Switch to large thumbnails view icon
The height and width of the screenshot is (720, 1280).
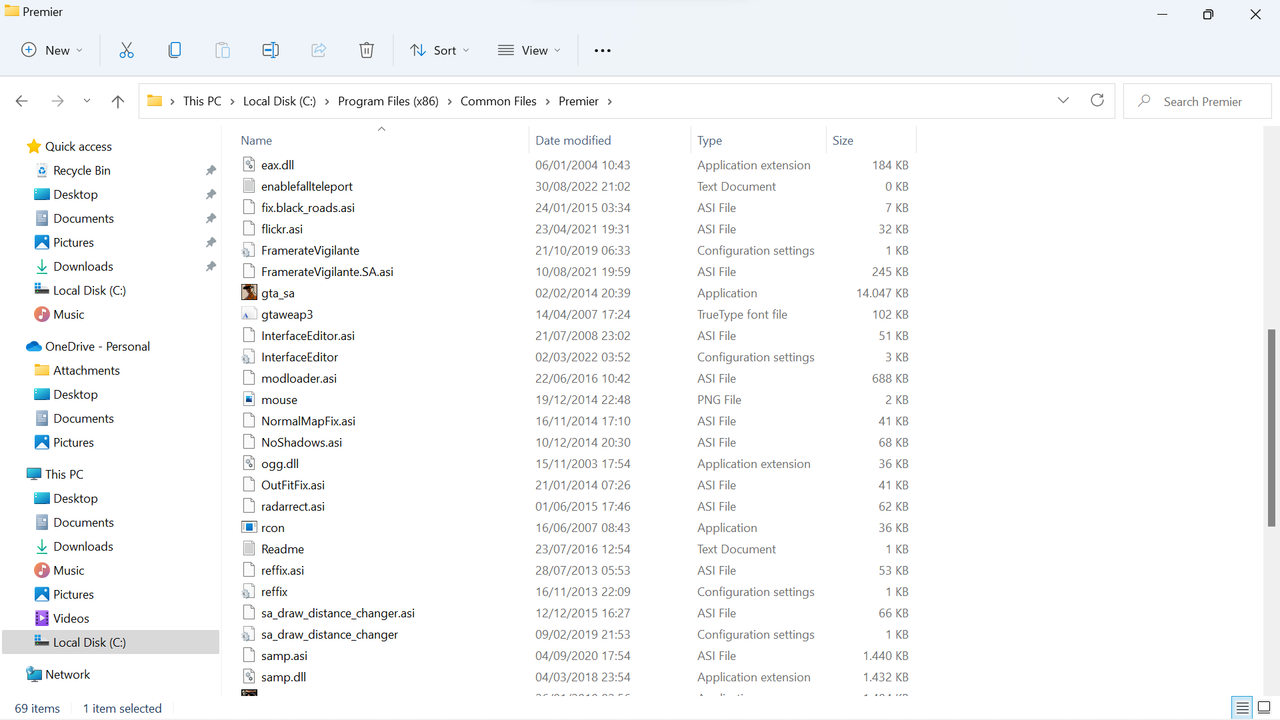pos(1264,708)
